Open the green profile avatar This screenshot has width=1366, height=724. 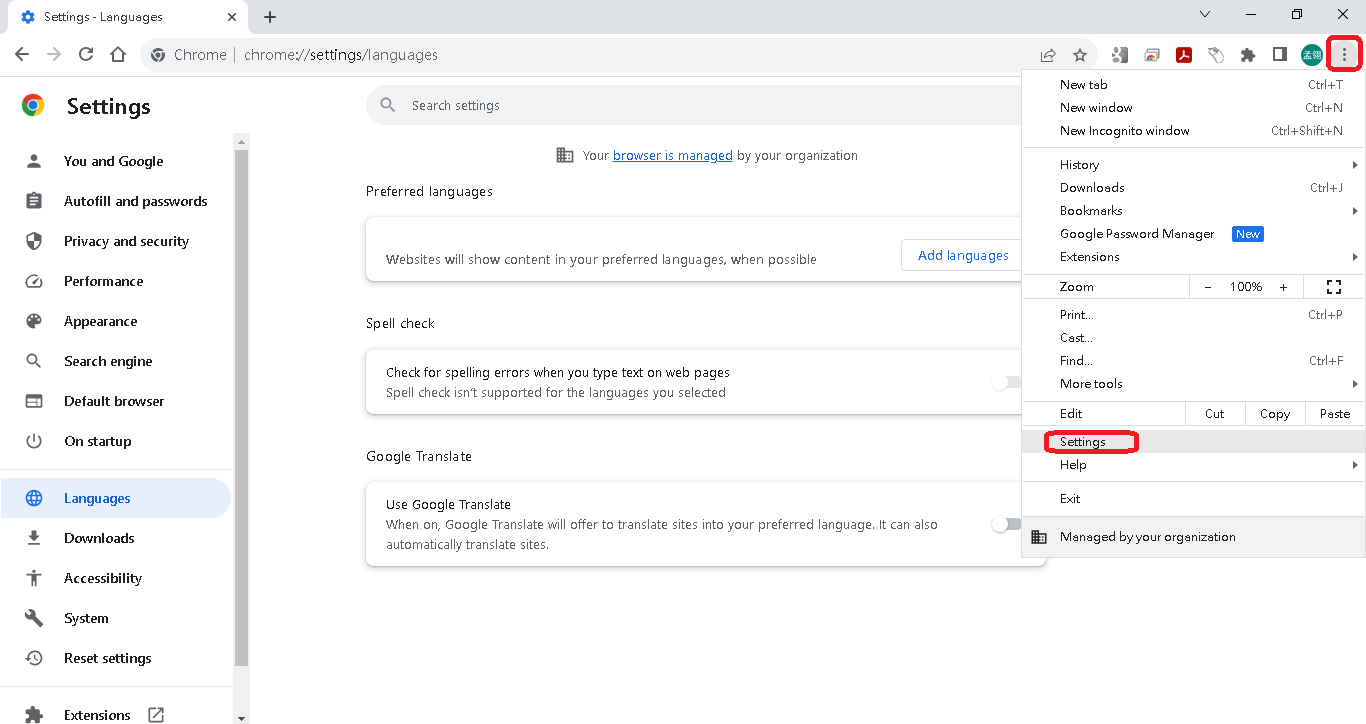pyautogui.click(x=1312, y=55)
